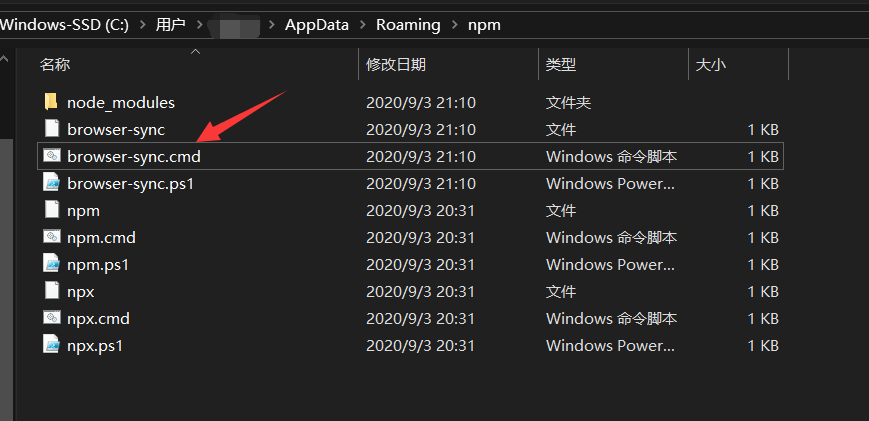Click the npx plain file icon

(51, 291)
